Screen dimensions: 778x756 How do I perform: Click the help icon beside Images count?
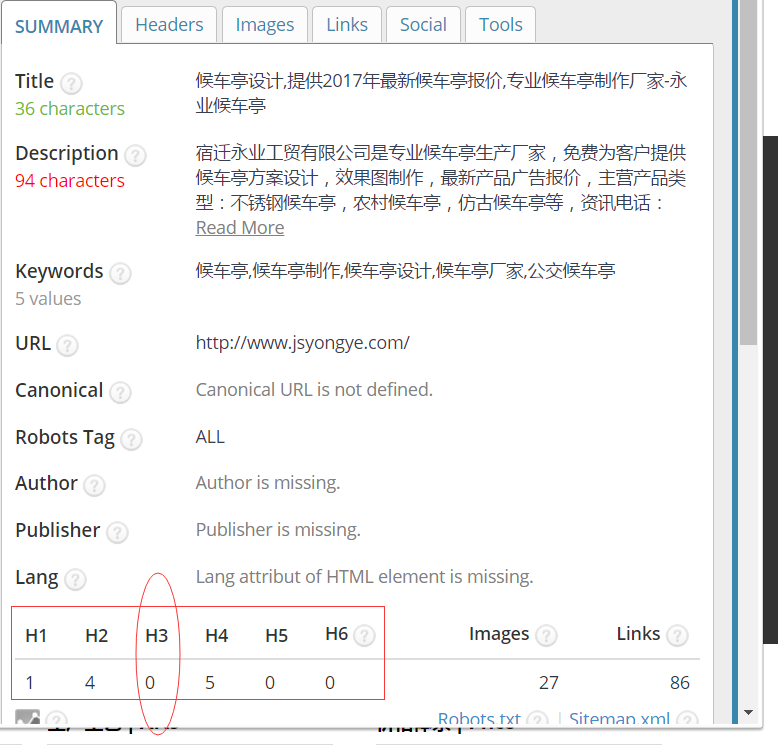click(546, 636)
